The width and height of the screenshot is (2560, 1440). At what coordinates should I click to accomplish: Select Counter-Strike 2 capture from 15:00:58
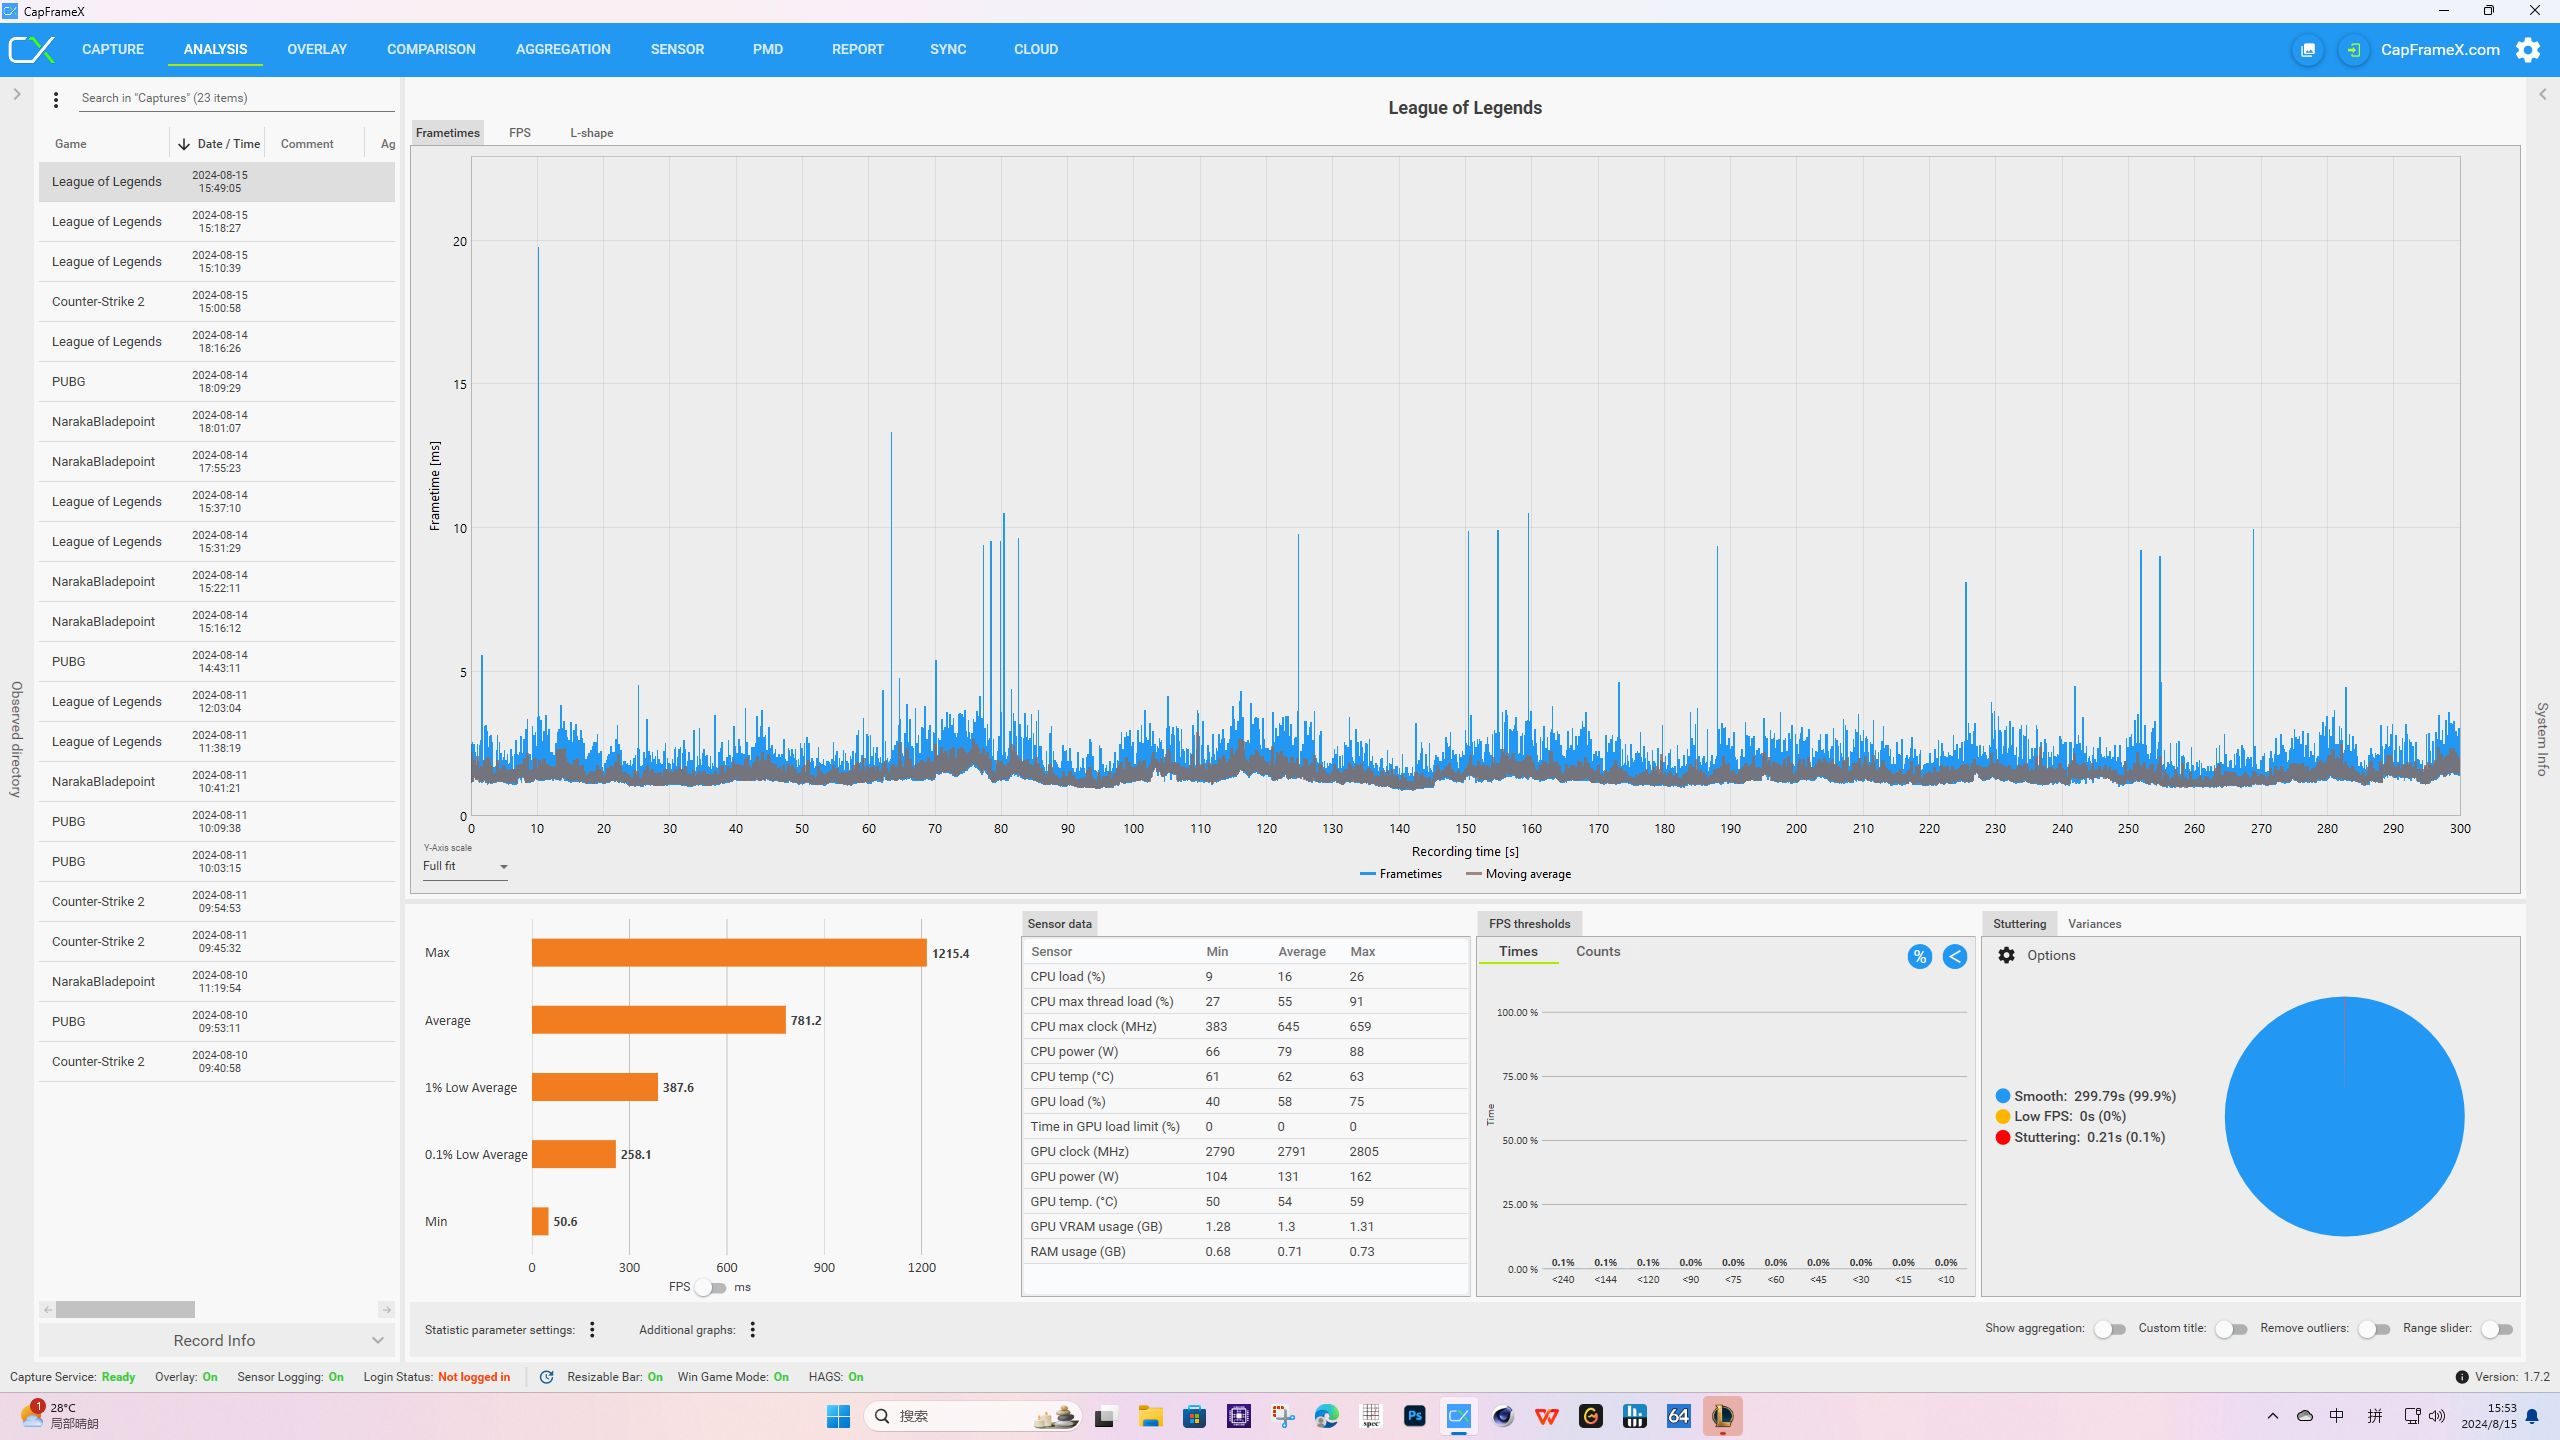(x=217, y=301)
